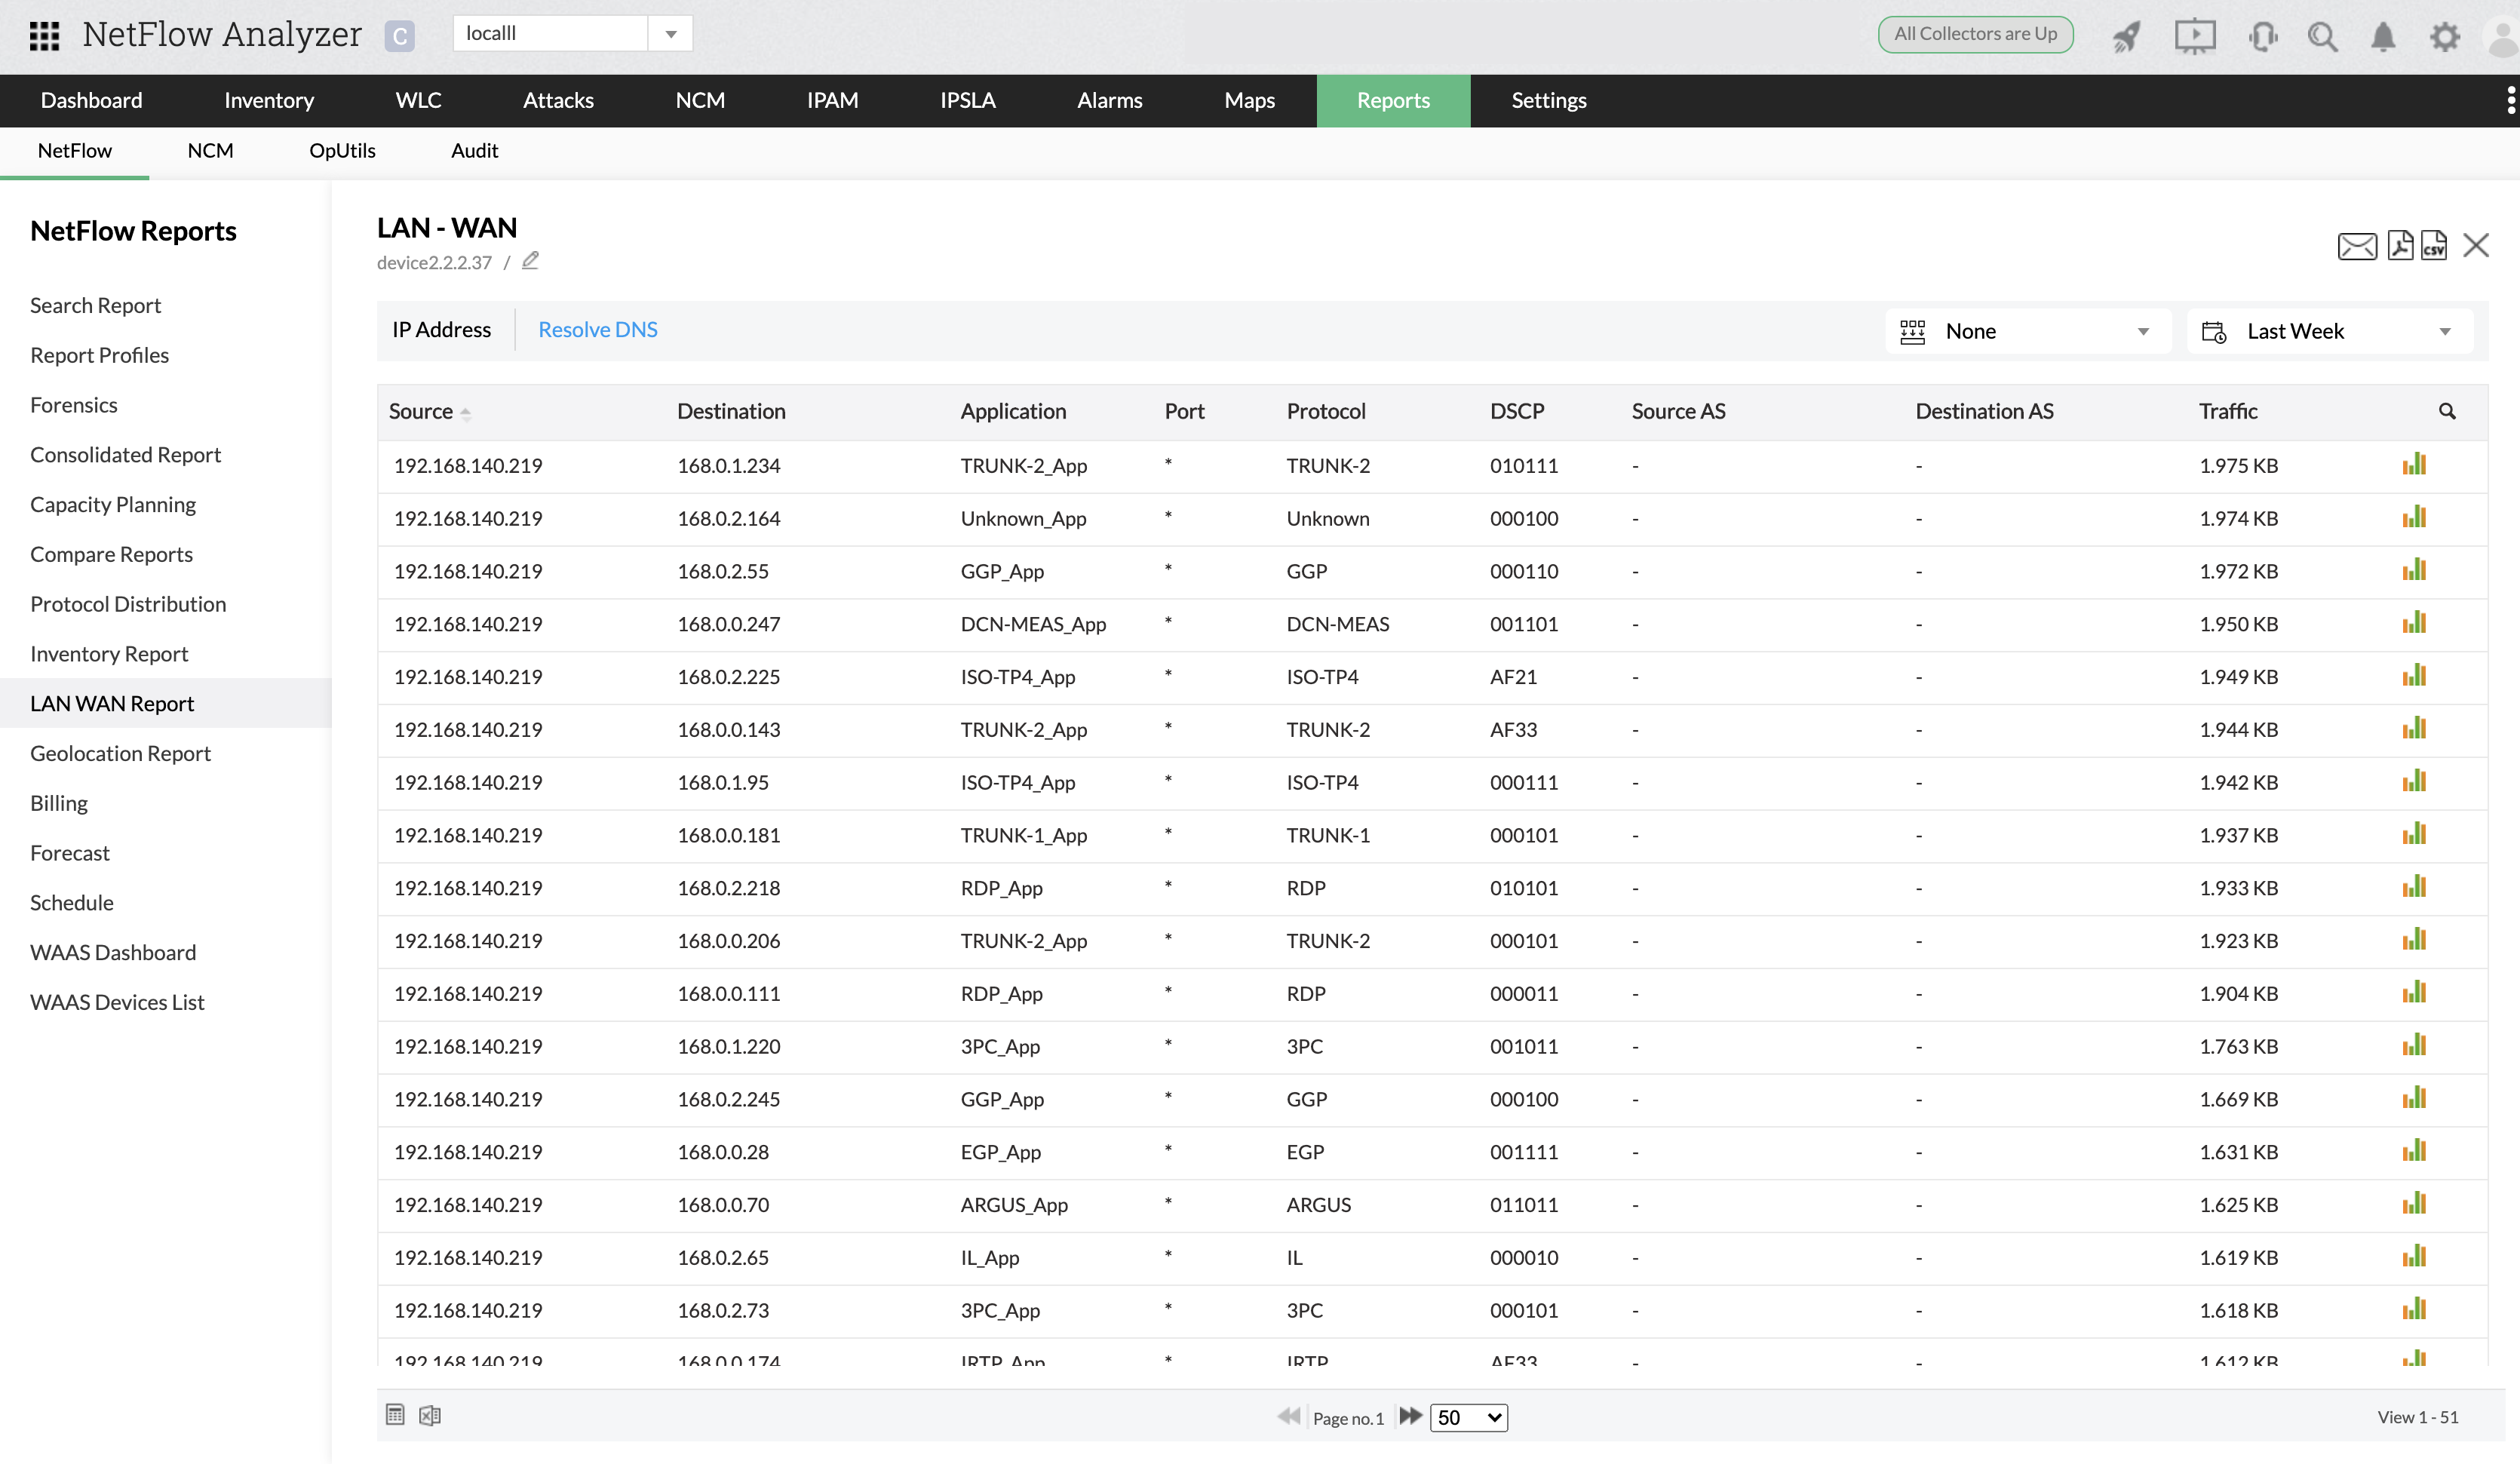Screen dimensions: 2520x1464
Task: Open rows-per-page dropdown showing 50
Action: (1468, 1417)
